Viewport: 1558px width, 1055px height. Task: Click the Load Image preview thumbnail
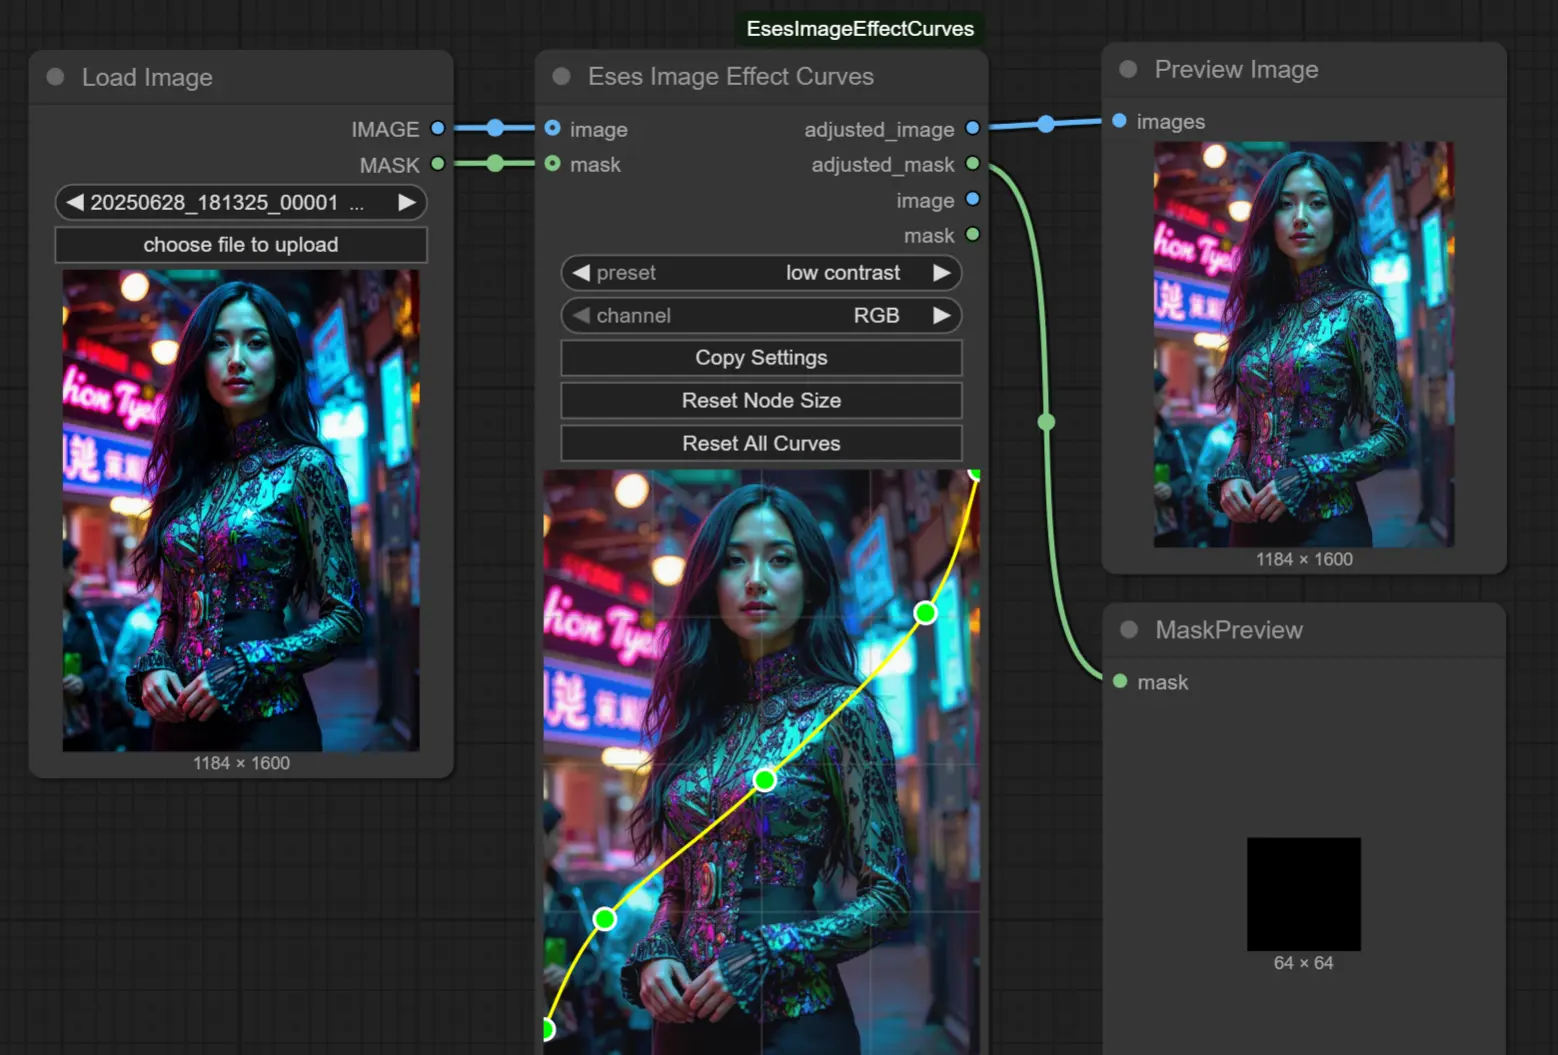click(241, 510)
